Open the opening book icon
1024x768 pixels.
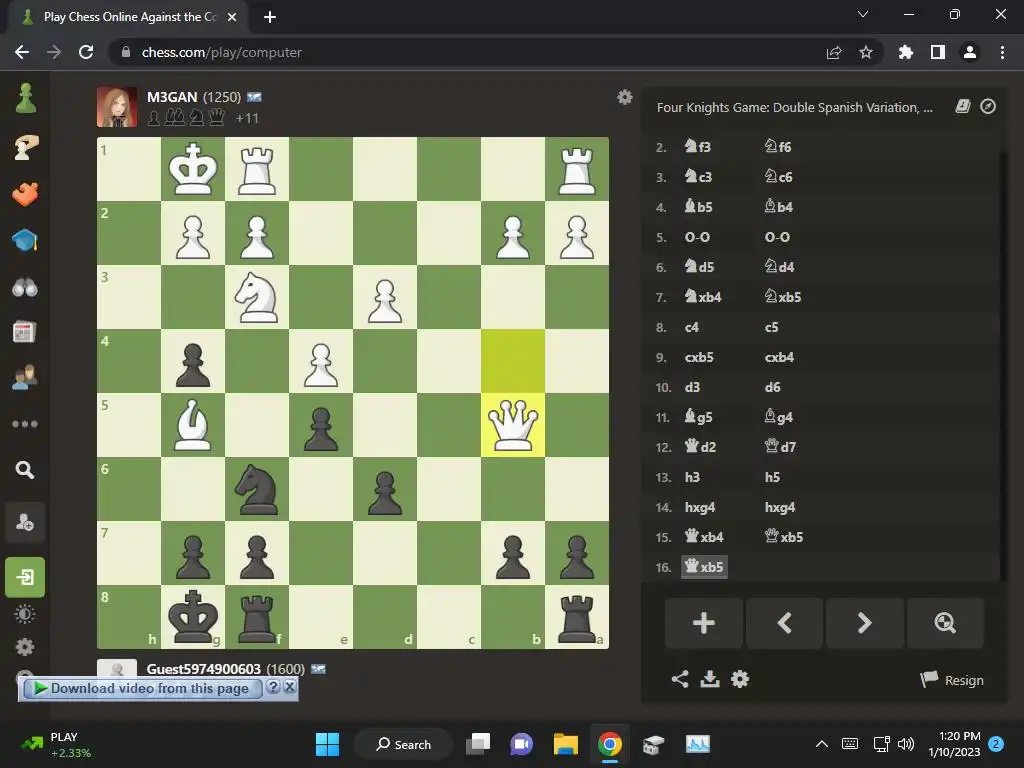coord(963,106)
